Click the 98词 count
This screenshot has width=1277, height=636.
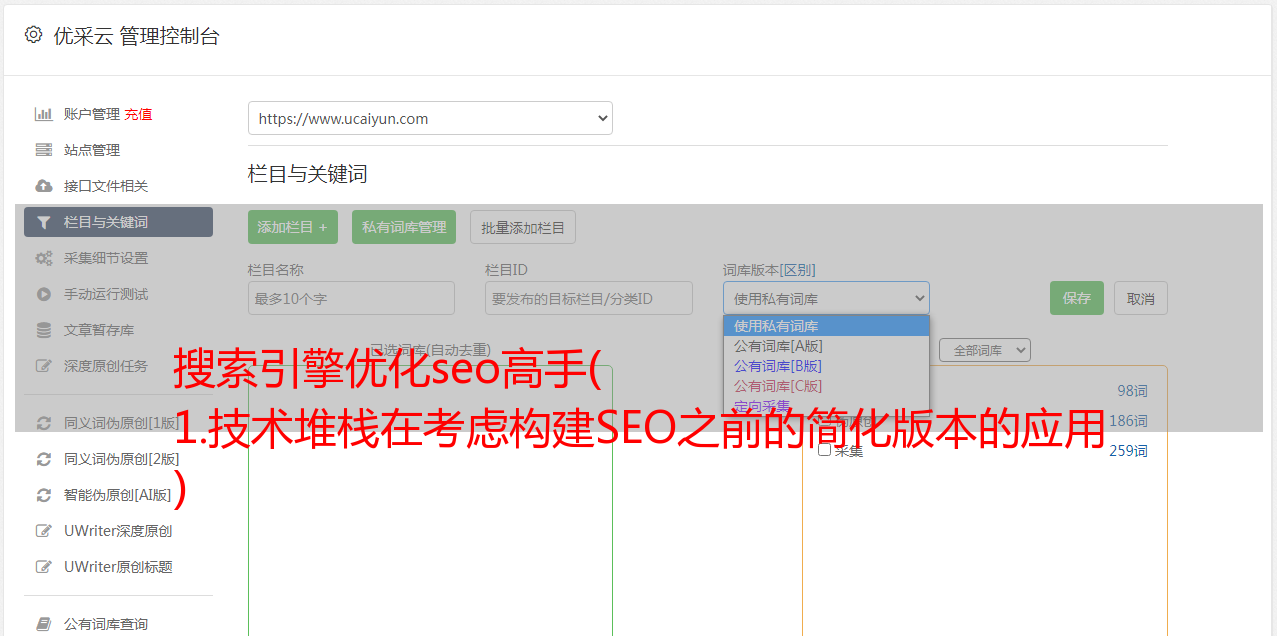coord(1132,391)
